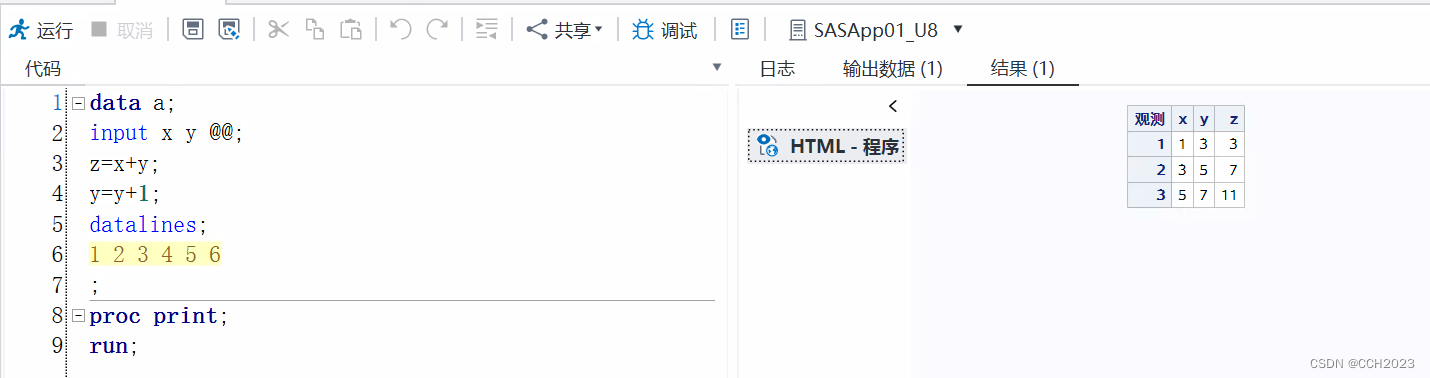Click the 'z=x+y;' code line
The image size is (1430, 378).
124,164
